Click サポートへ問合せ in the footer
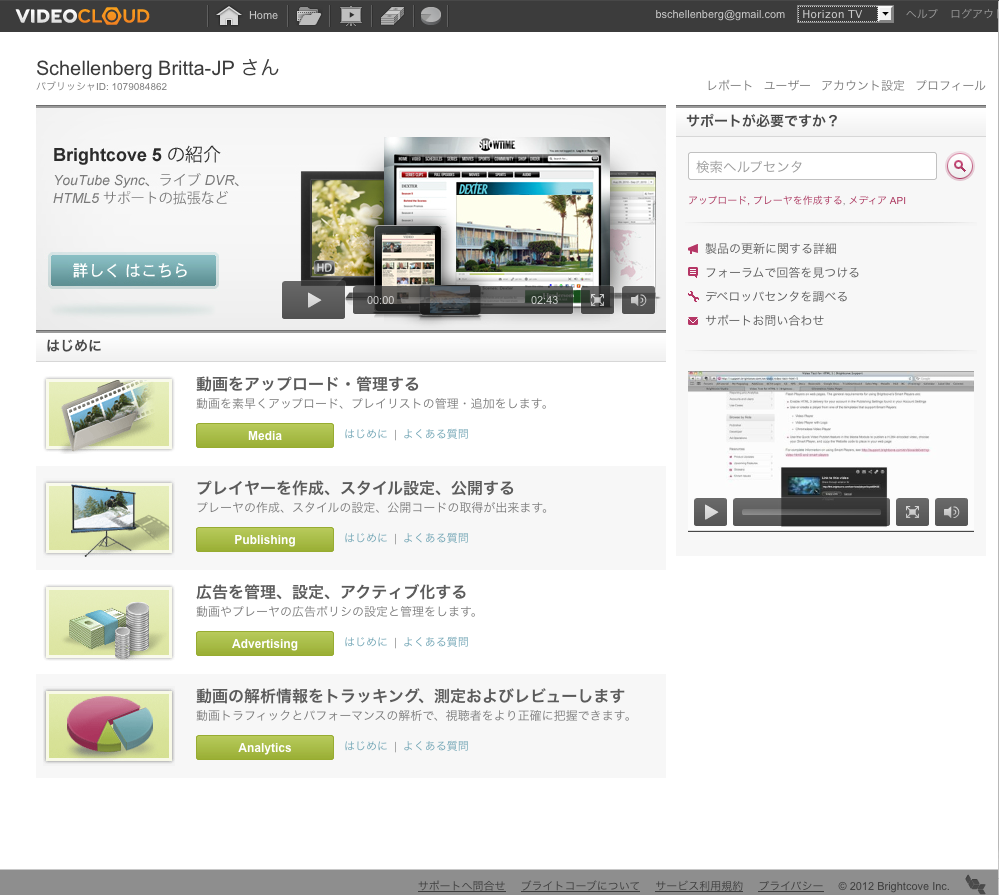Image resolution: width=999 pixels, height=895 pixels. [x=461, y=886]
